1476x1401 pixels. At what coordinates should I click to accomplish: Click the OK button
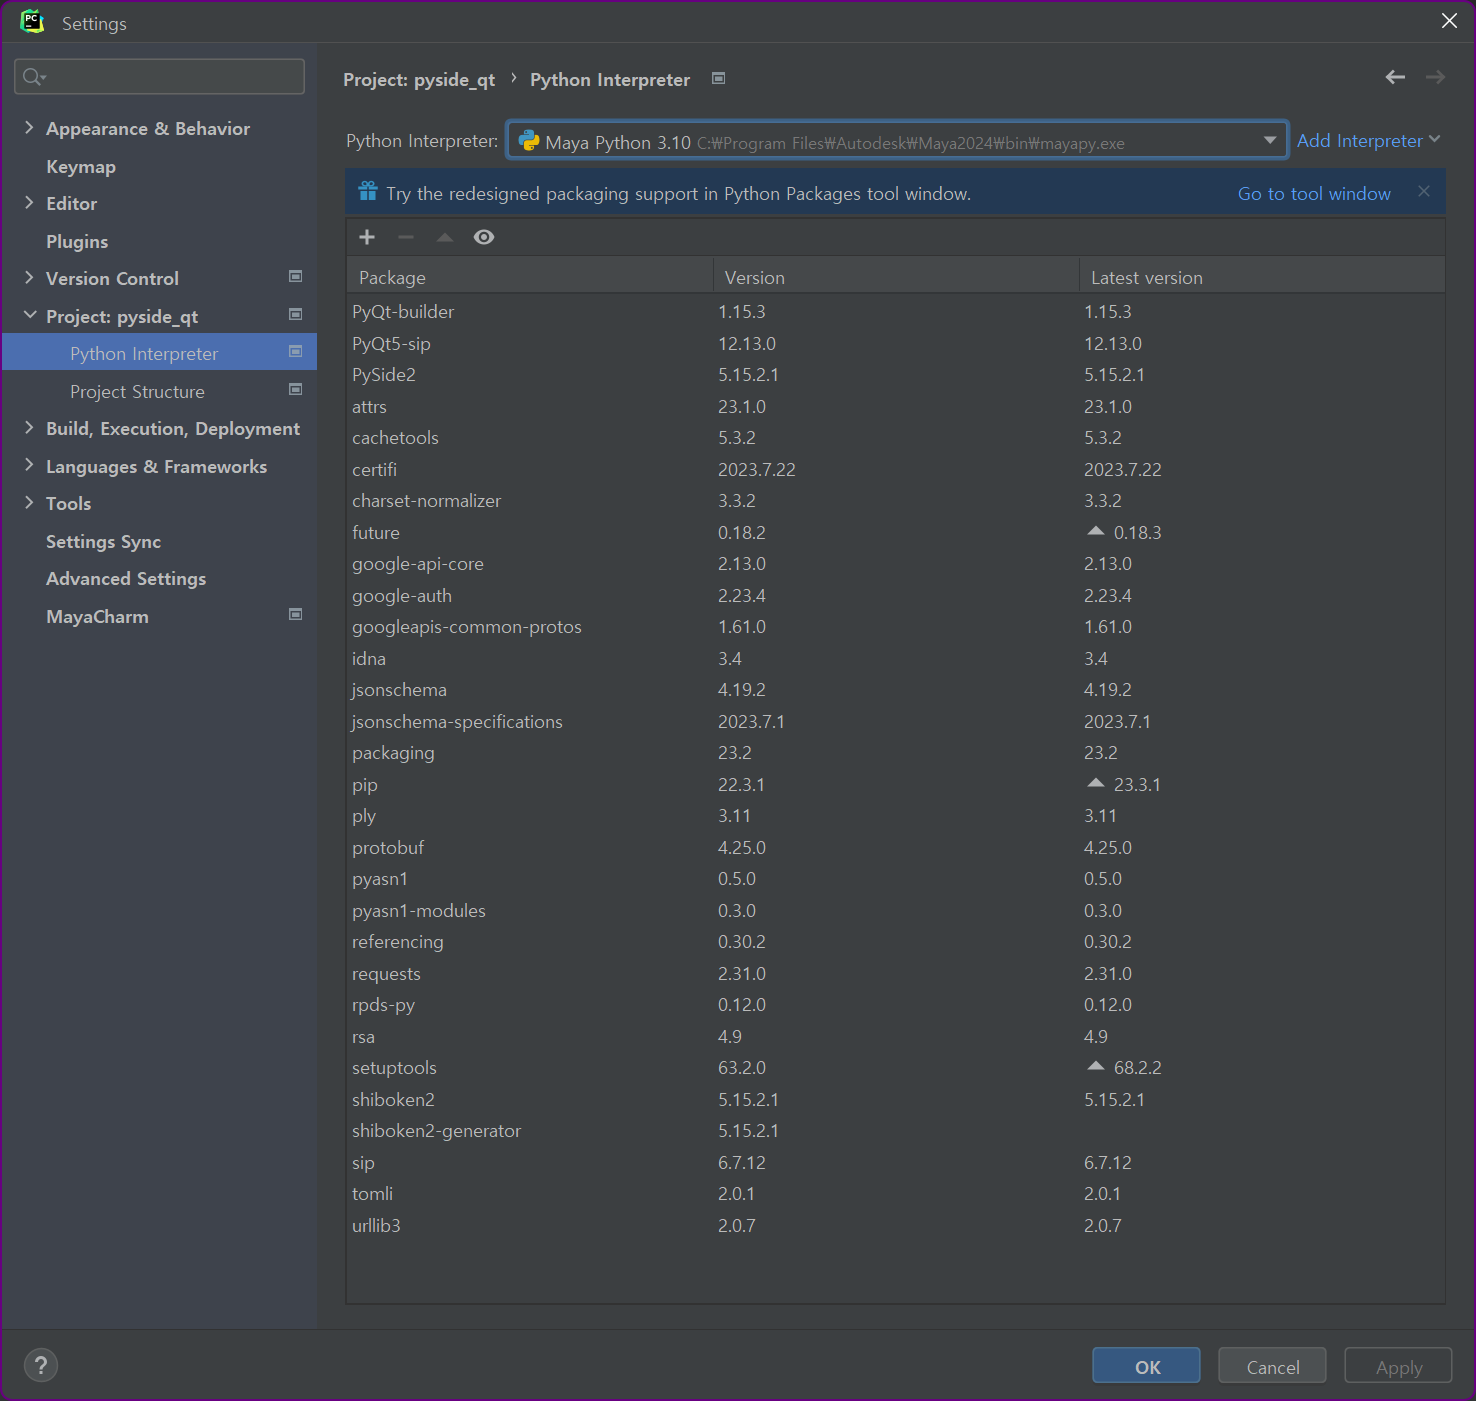pos(1146,1366)
